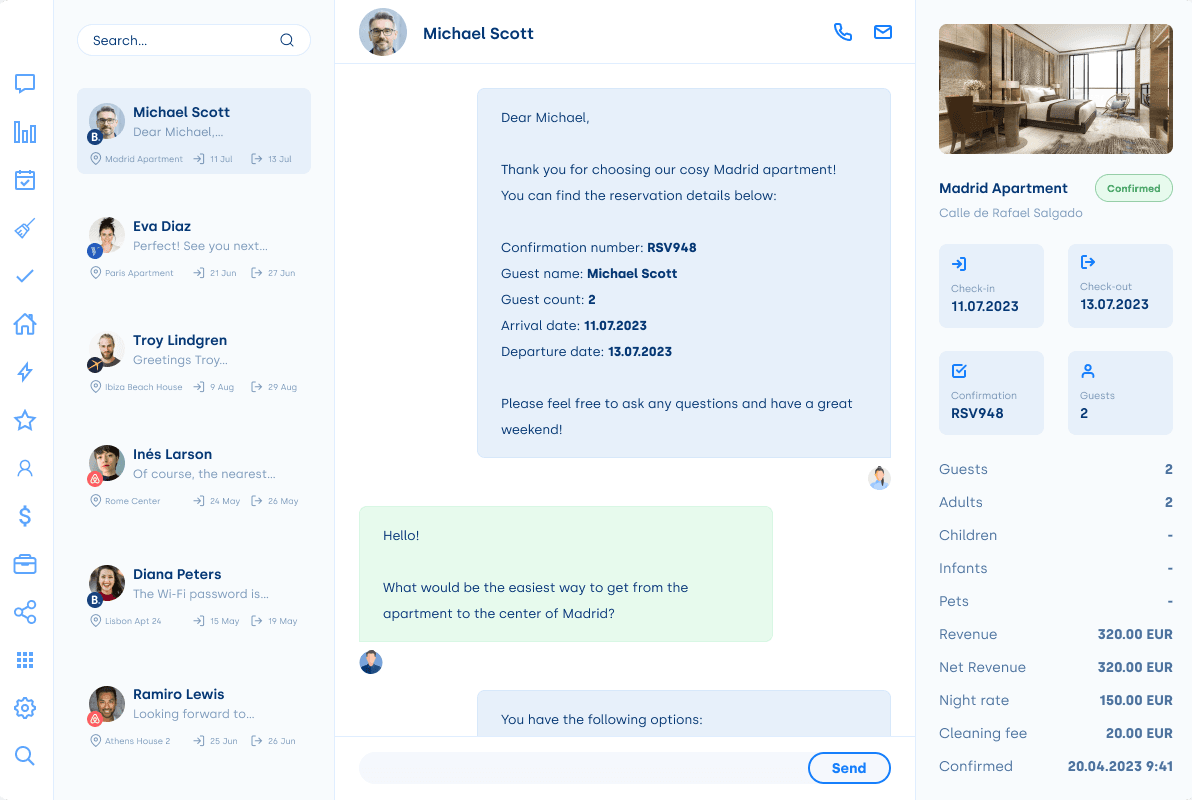This screenshot has height=800, width=1192.
Task: Open the calendar icon in left sidebar
Action: [25, 180]
